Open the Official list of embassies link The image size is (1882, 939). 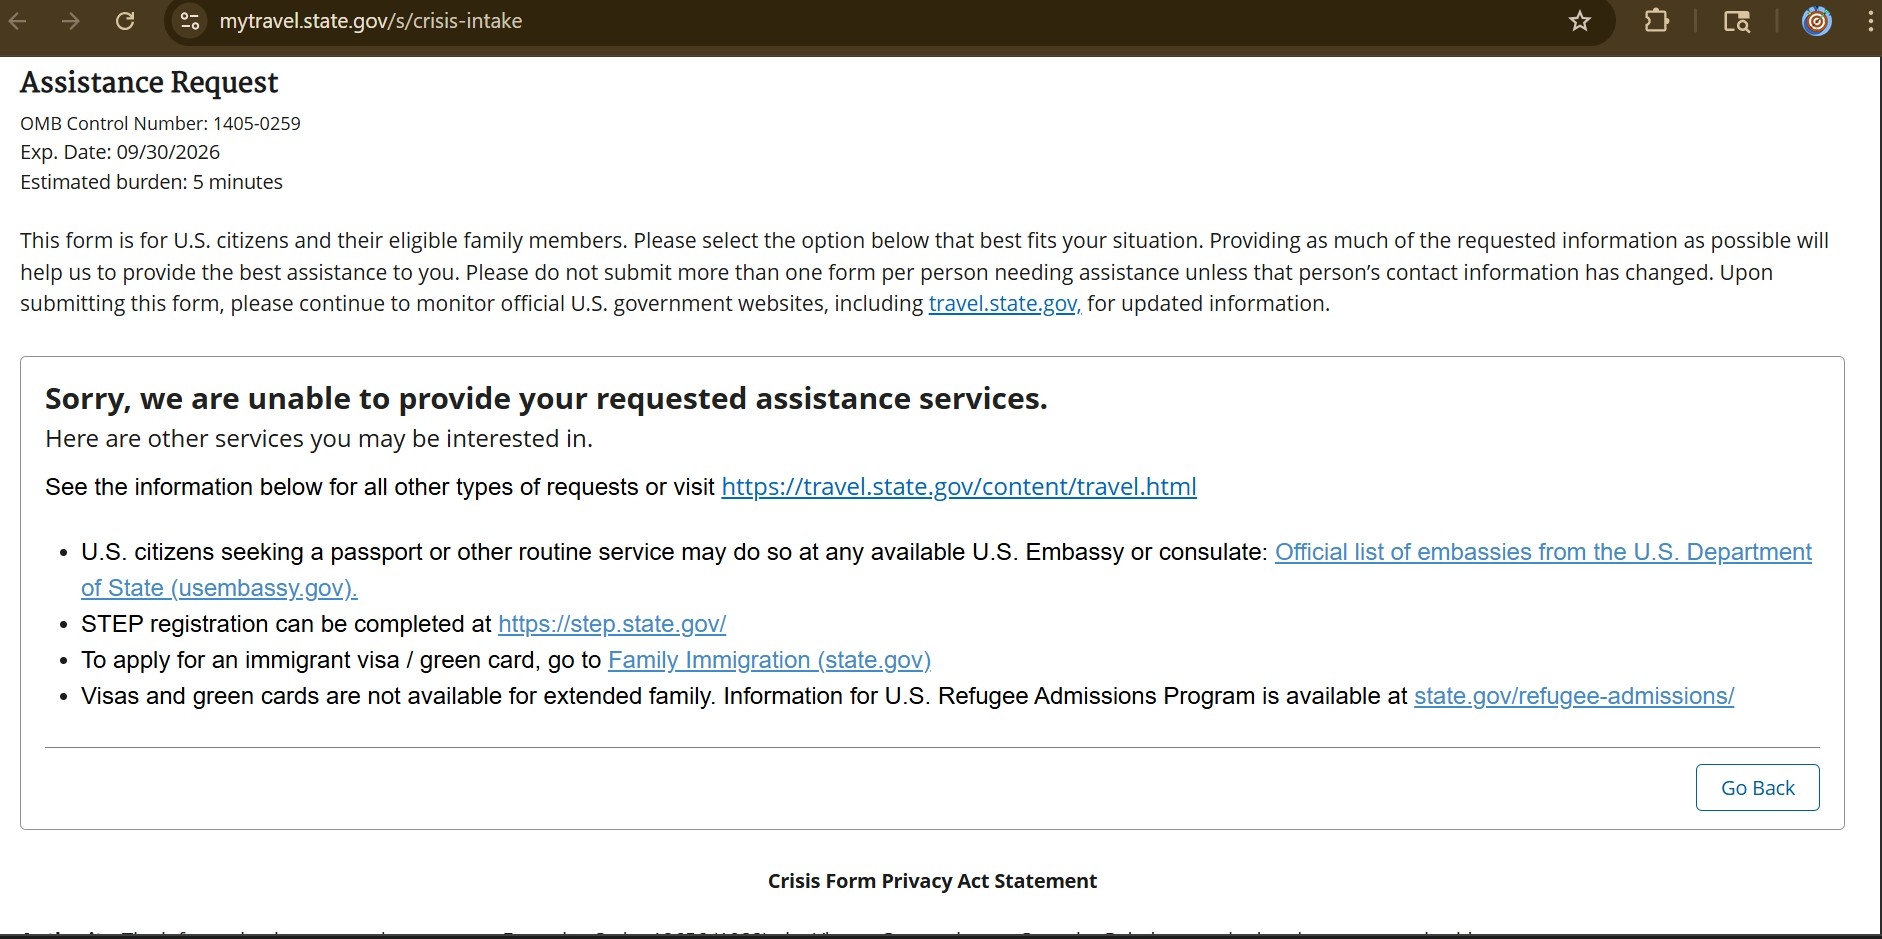click(1542, 552)
